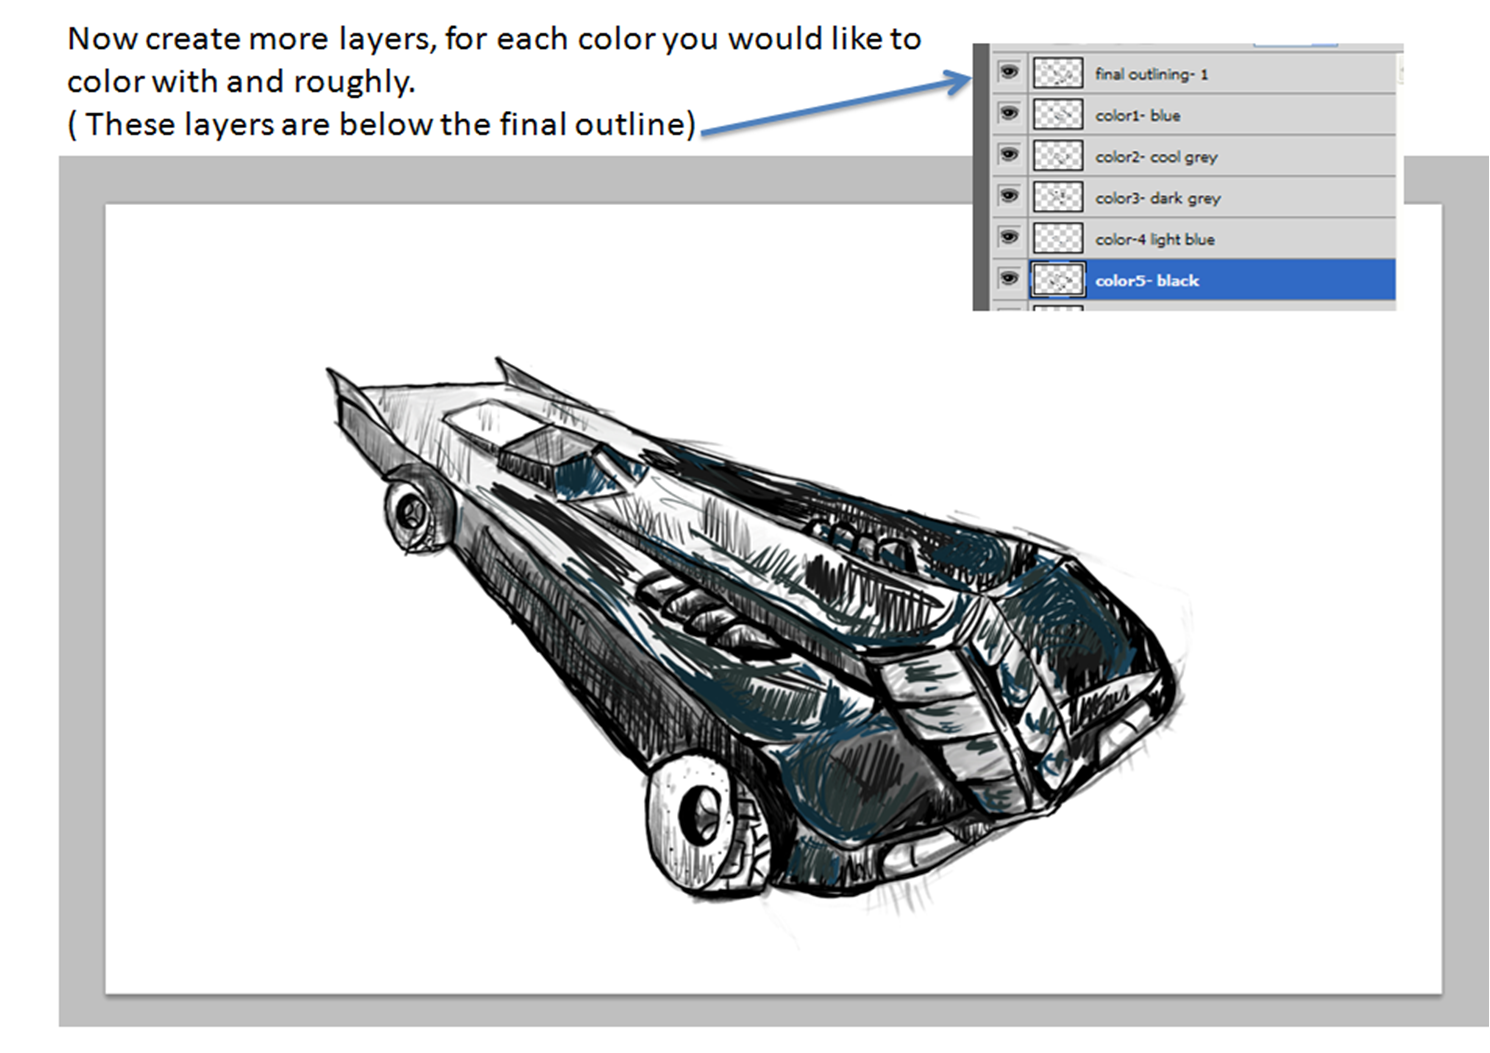This screenshot has height=1053, width=1490.
Task: Hide the final outlining- 1 layer
Action: [1009, 72]
